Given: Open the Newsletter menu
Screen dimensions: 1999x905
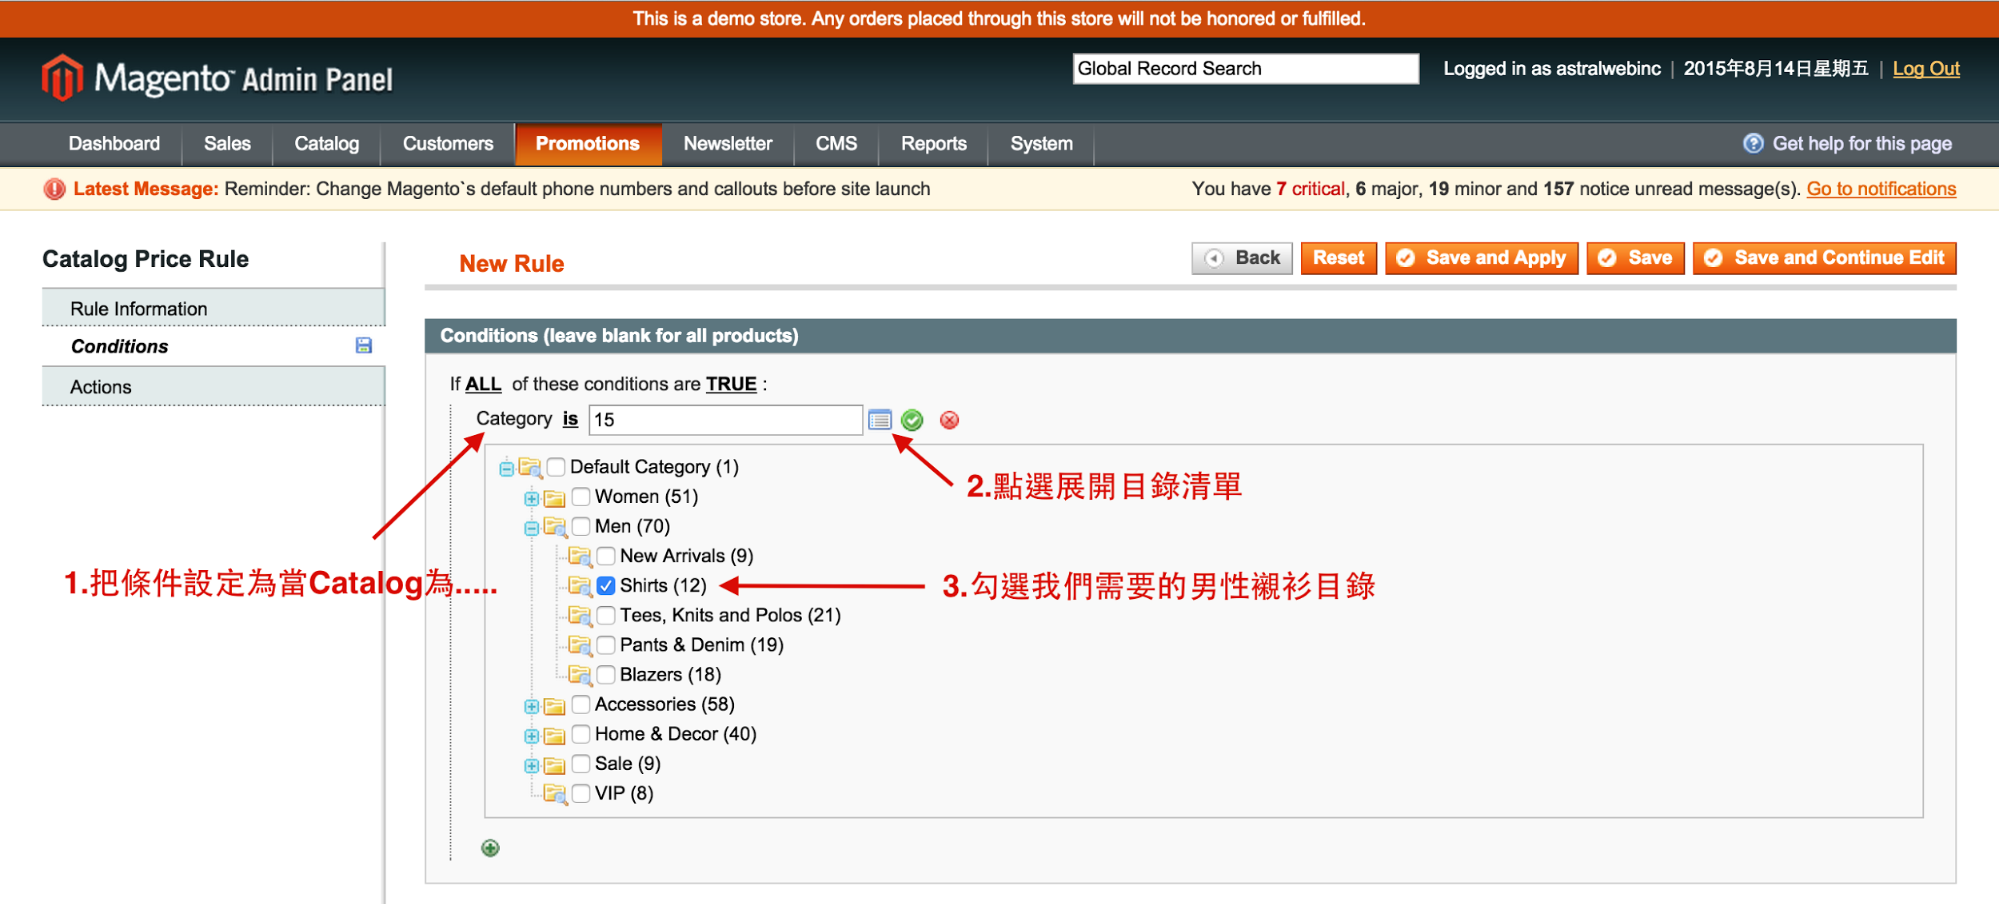Looking at the screenshot, I should click(x=728, y=144).
